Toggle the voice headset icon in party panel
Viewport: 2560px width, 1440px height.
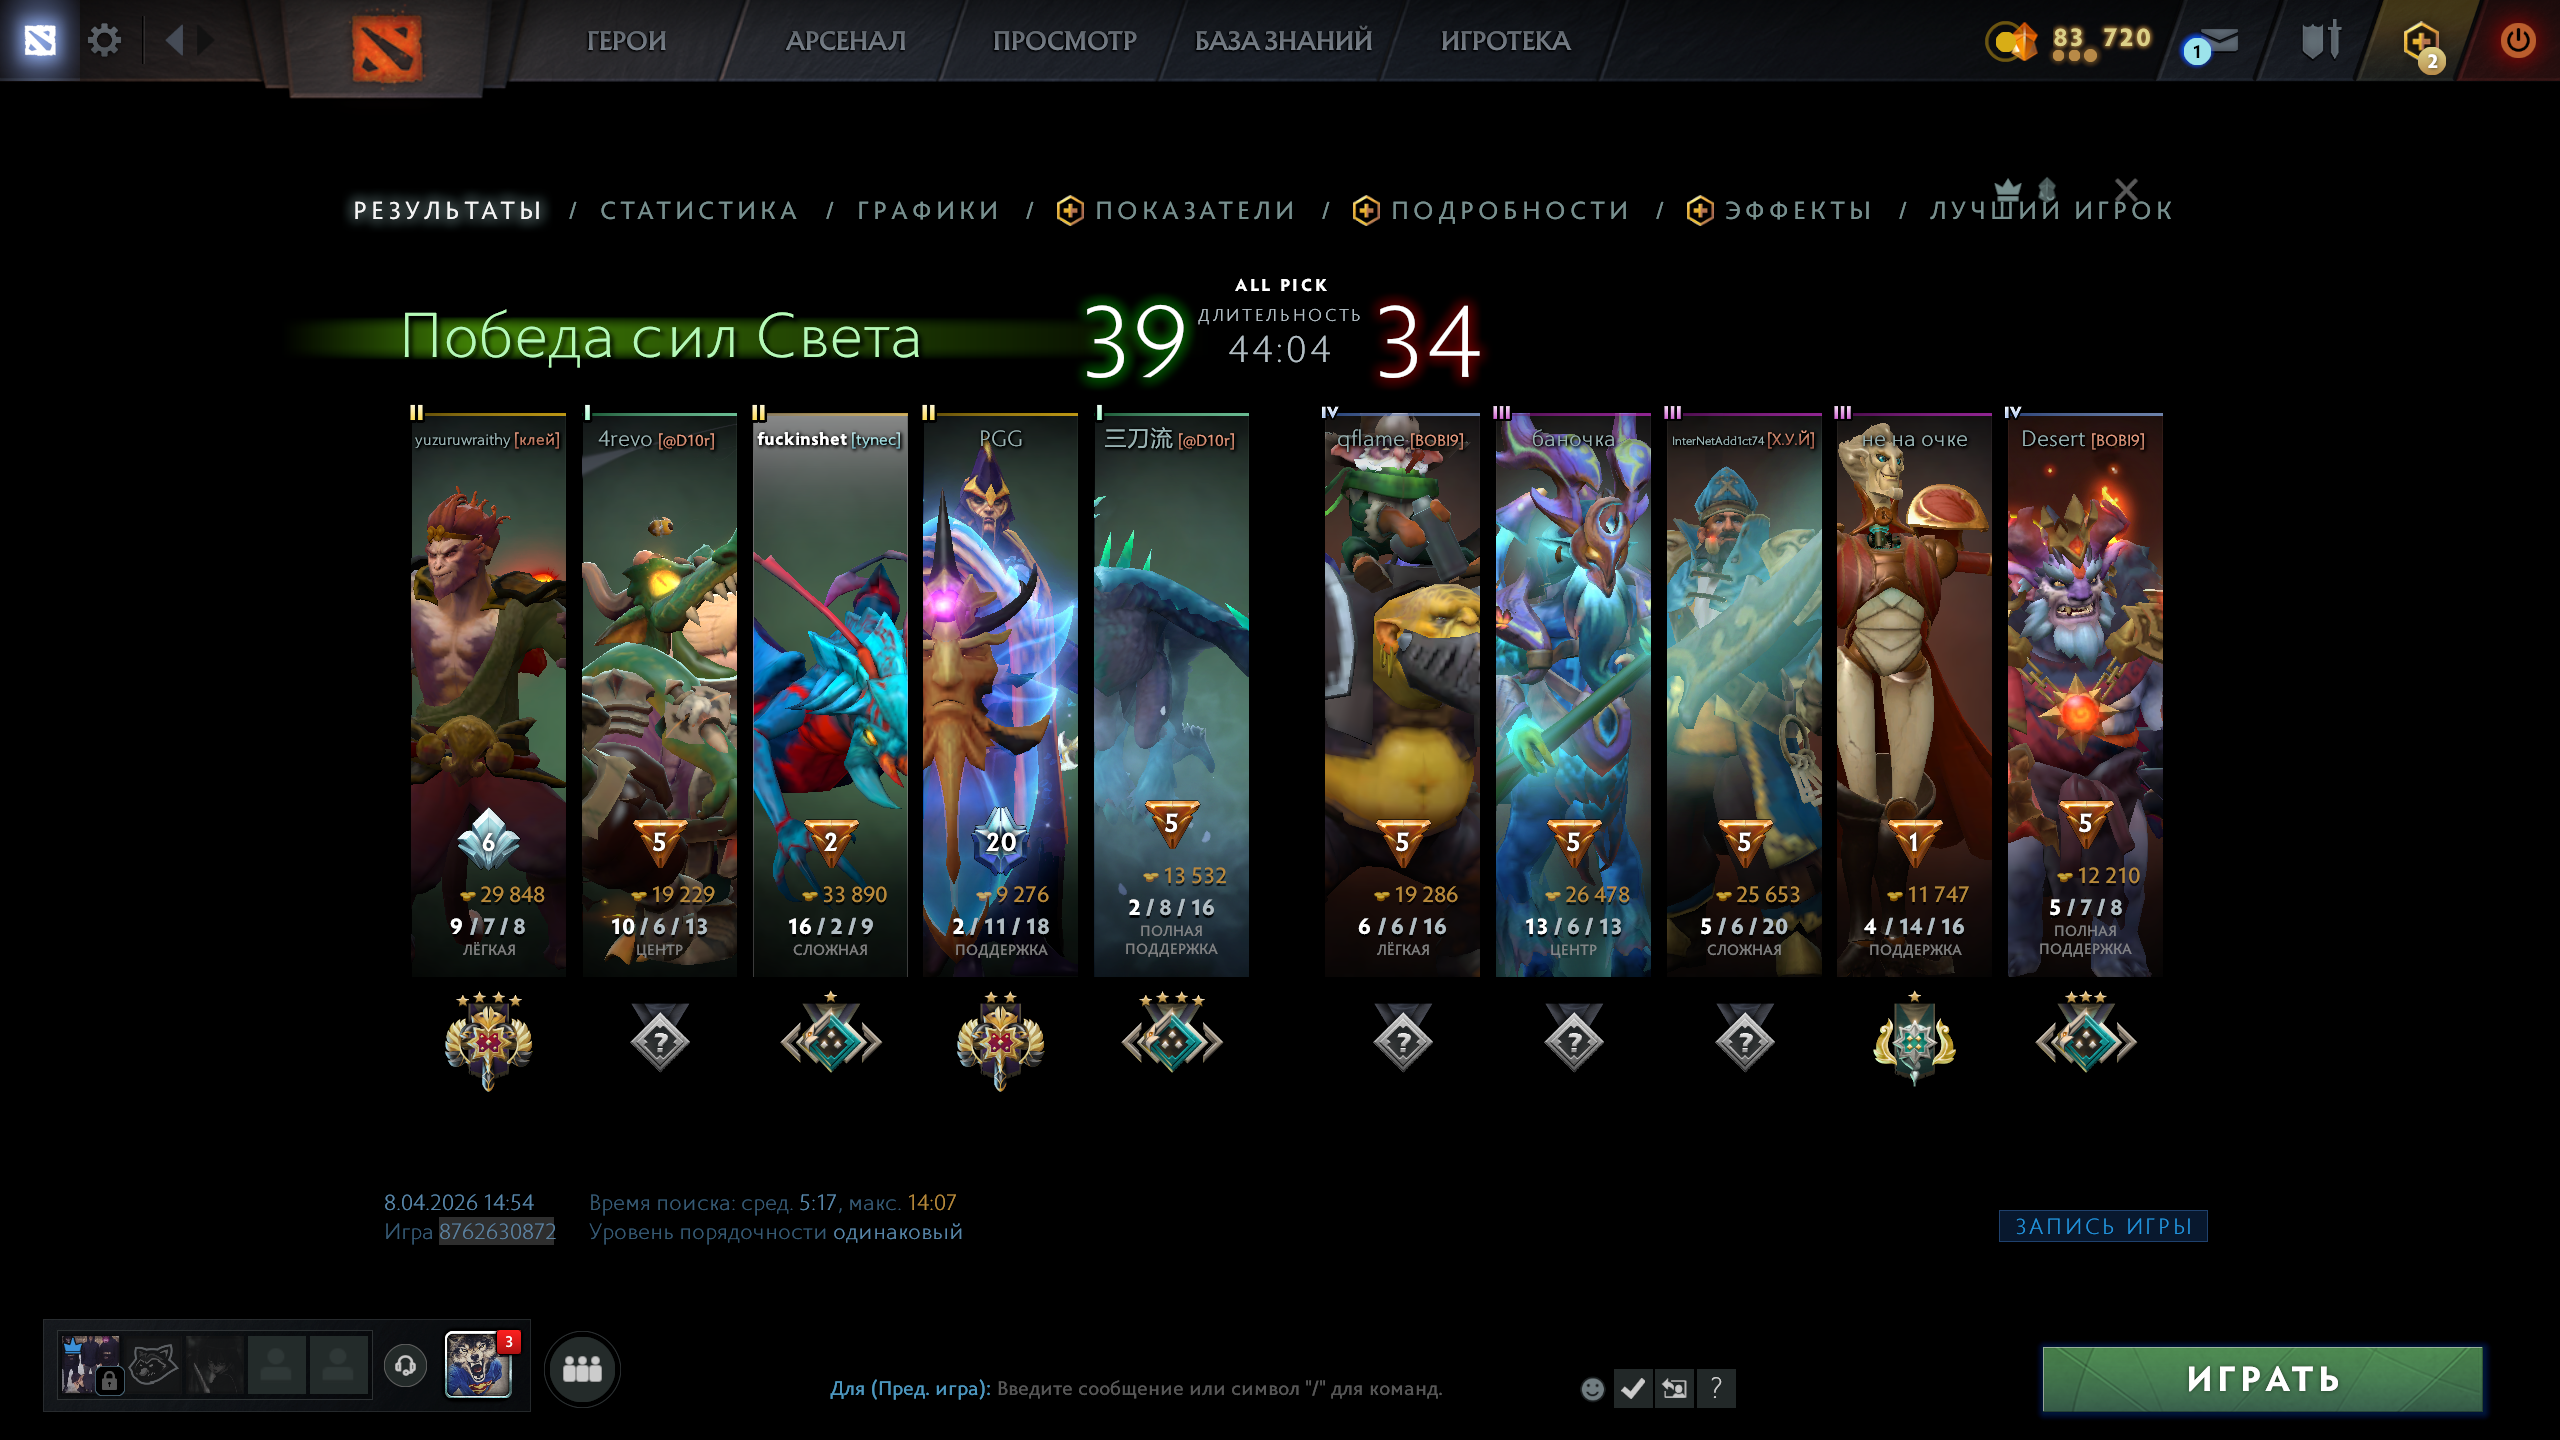click(x=405, y=1365)
